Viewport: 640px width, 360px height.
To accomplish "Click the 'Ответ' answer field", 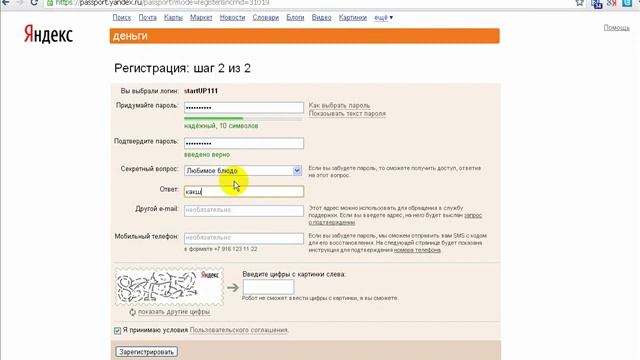I will pos(244,191).
